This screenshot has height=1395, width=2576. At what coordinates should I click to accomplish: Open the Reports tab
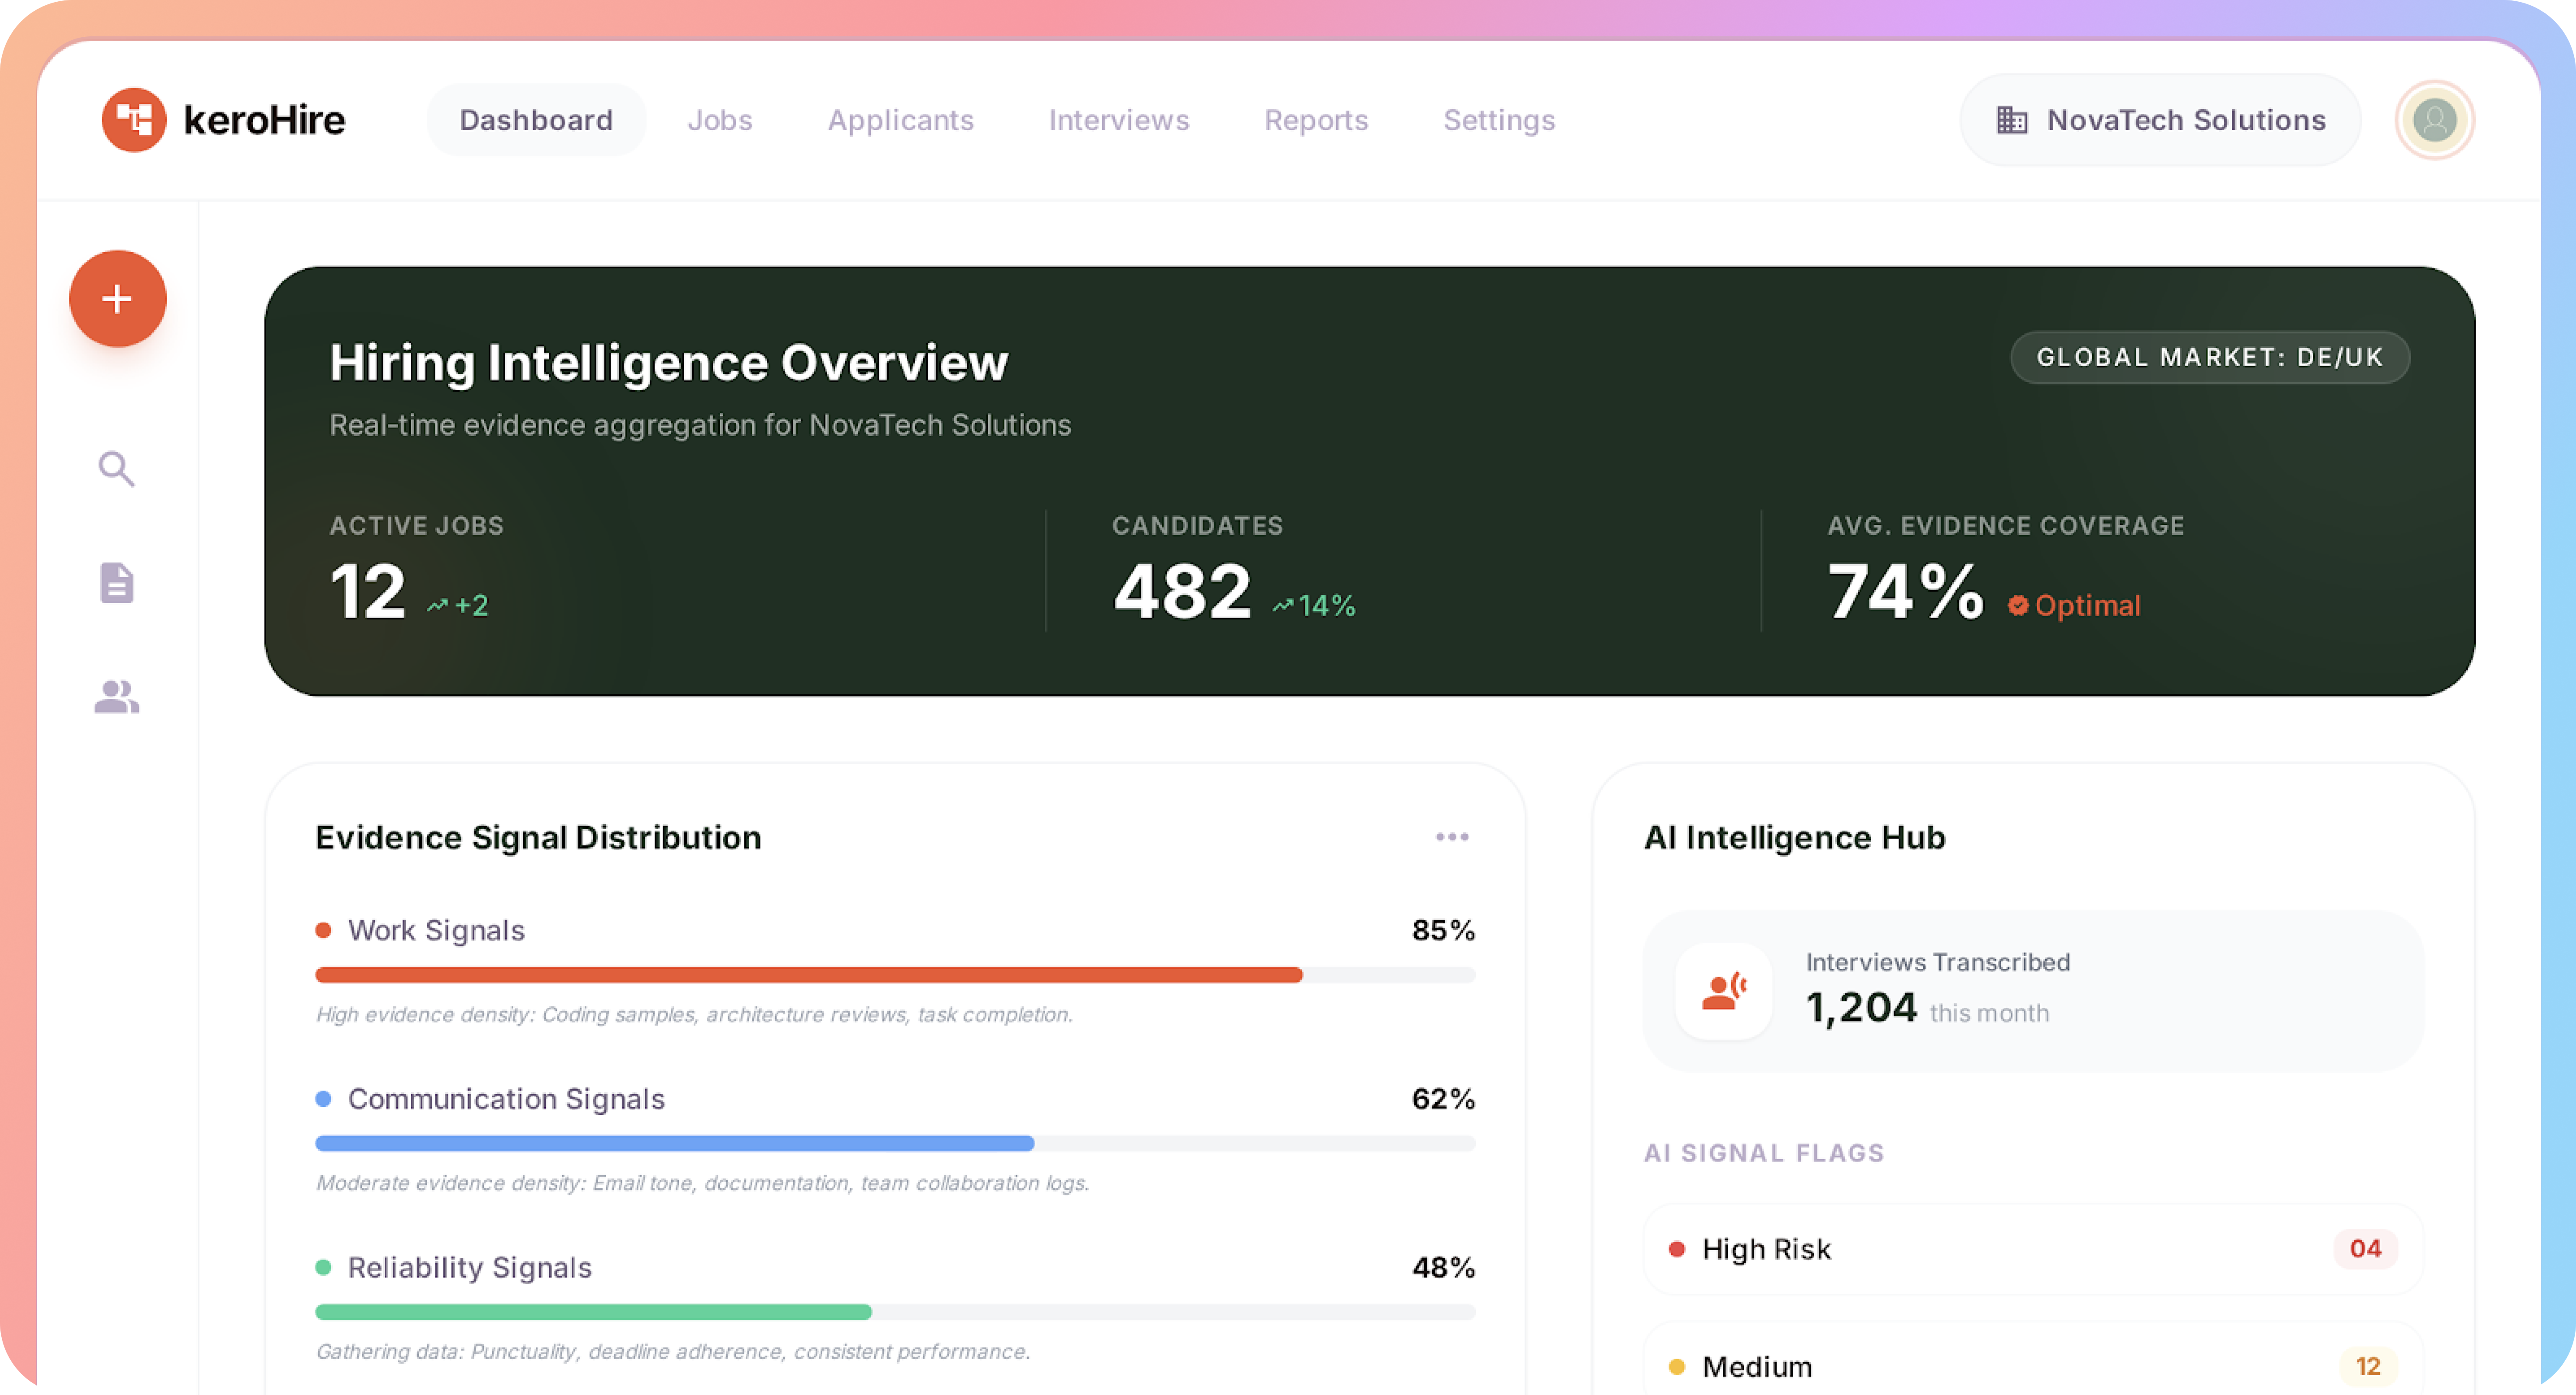coord(1316,120)
